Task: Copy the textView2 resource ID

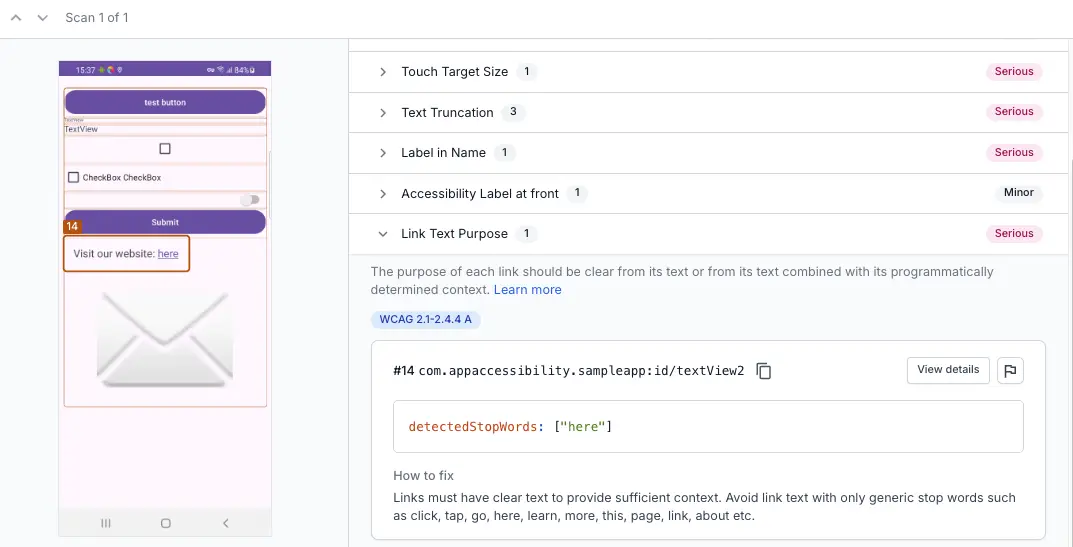Action: 764,371
